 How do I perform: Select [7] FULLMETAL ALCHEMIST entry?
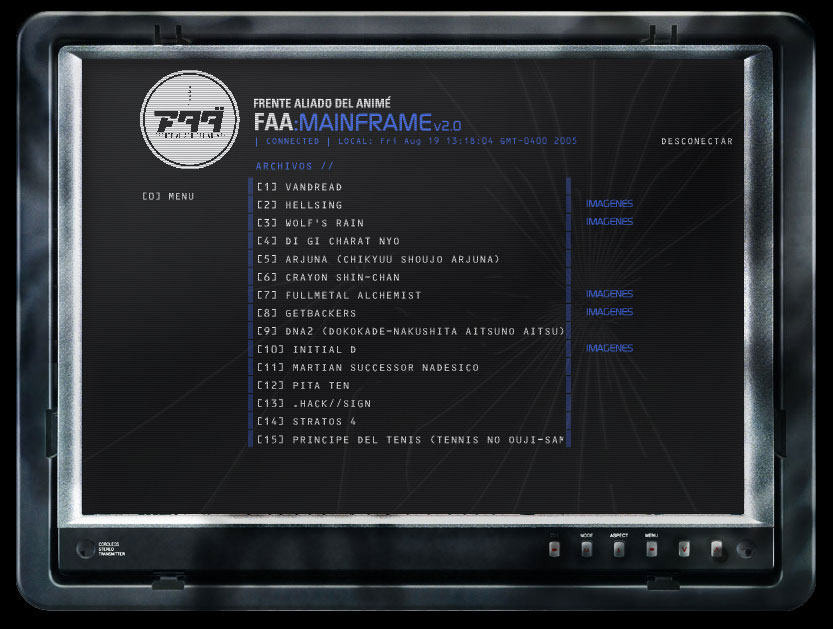click(x=339, y=295)
